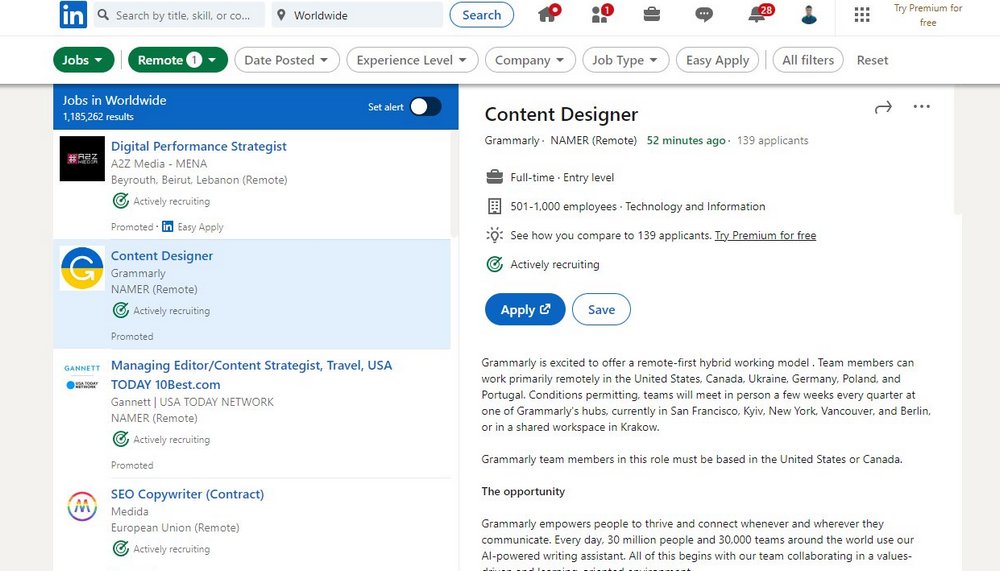Select the Content Designer listing title
This screenshot has width=1000, height=571.
coord(162,256)
